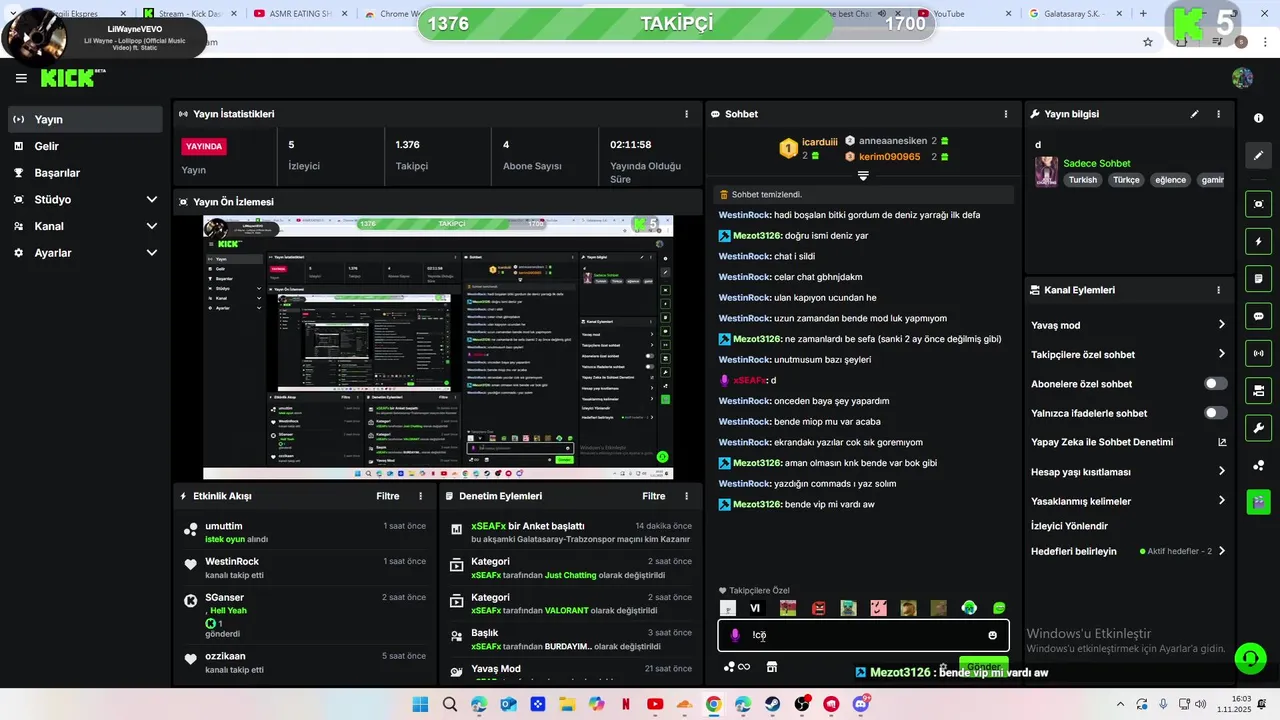This screenshot has width=1280, height=720.
Task: Collapse the top gifters leaderboard arrow
Action: pyautogui.click(x=863, y=176)
